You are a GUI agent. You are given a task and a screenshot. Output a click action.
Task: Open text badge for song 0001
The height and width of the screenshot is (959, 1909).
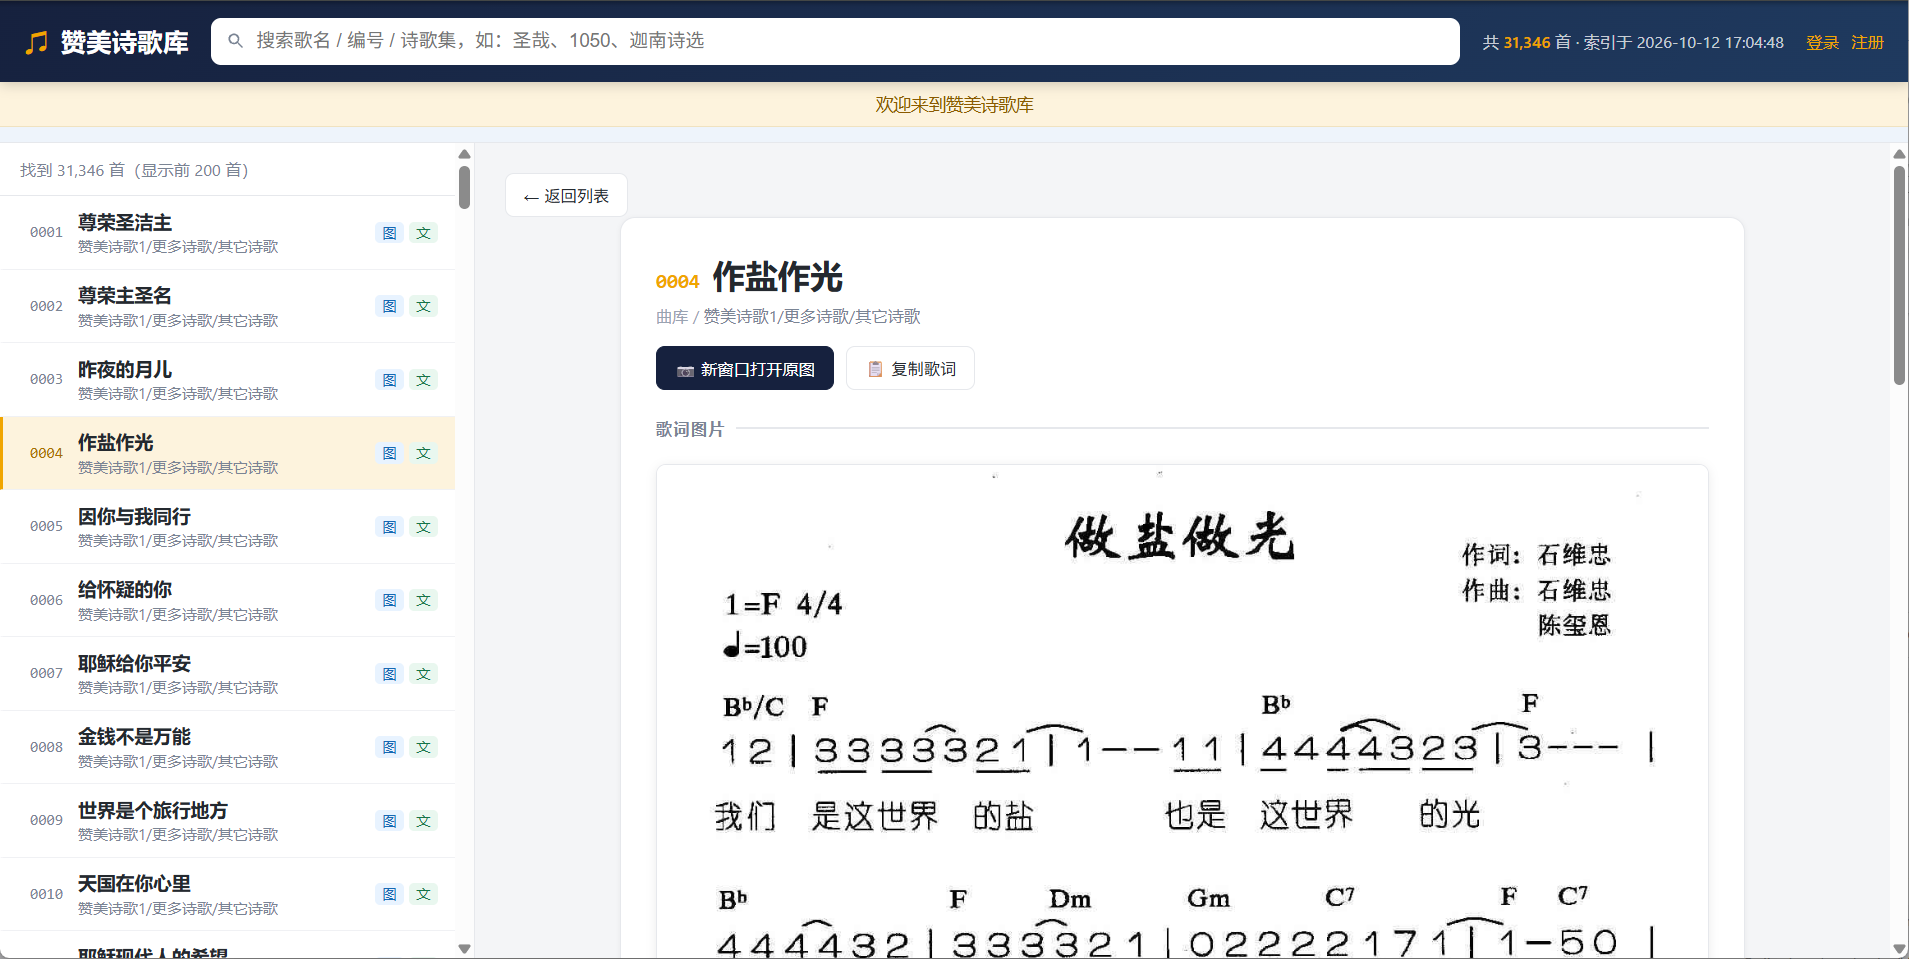(x=424, y=233)
